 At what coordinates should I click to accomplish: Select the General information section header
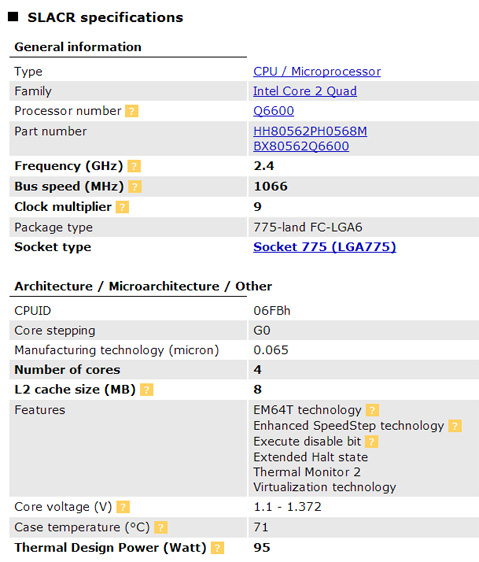click(x=78, y=47)
